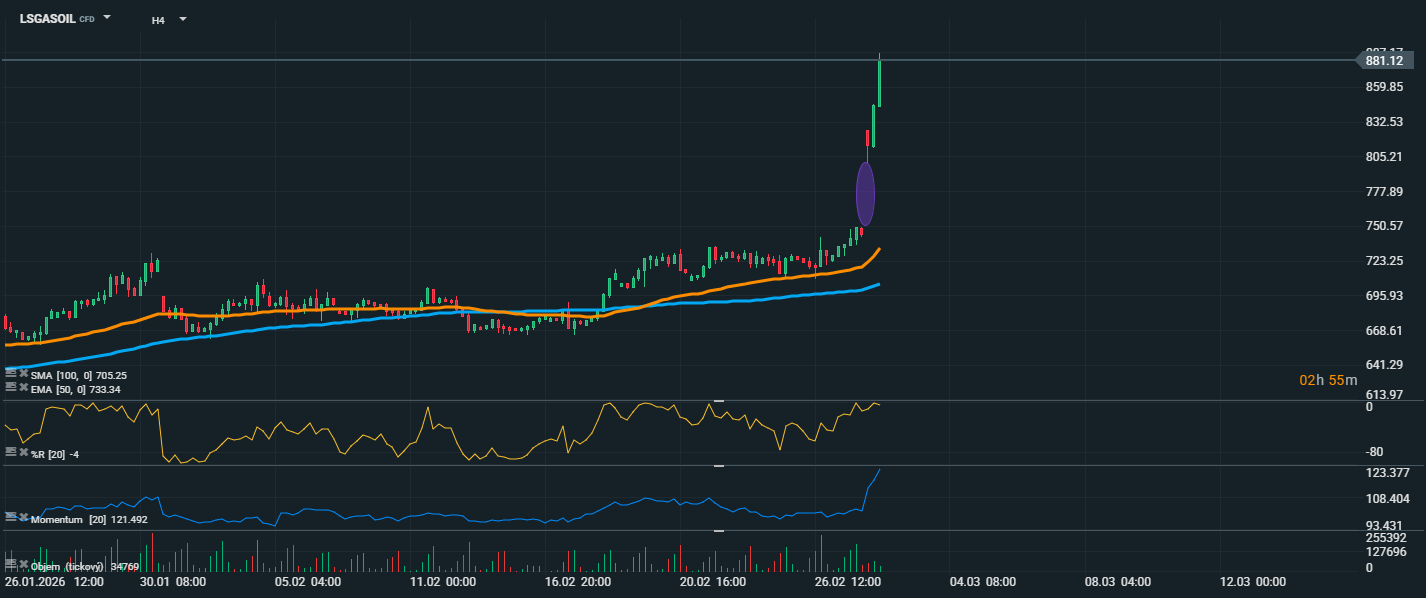Screen dimensions: 1426x598
Task: Remove the Objem (tickový) volume indicator
Action: pyautogui.click(x=23, y=564)
